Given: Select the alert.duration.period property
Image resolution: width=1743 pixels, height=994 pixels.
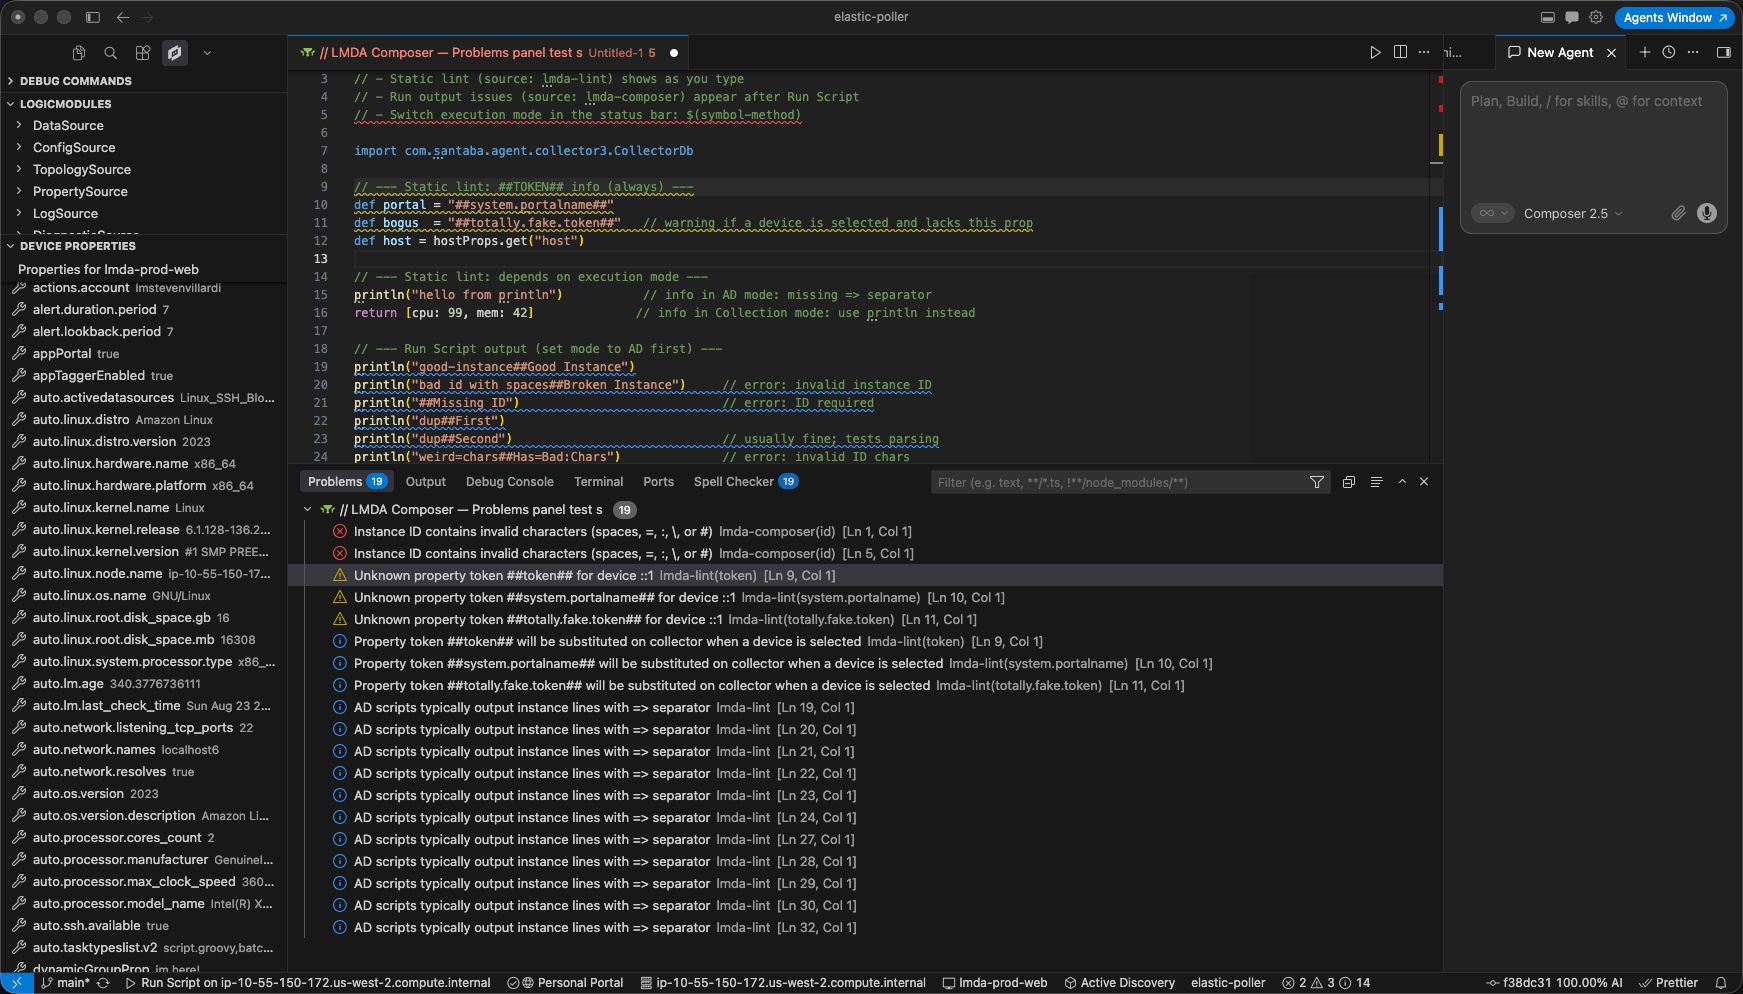Looking at the screenshot, I should tap(143, 310).
